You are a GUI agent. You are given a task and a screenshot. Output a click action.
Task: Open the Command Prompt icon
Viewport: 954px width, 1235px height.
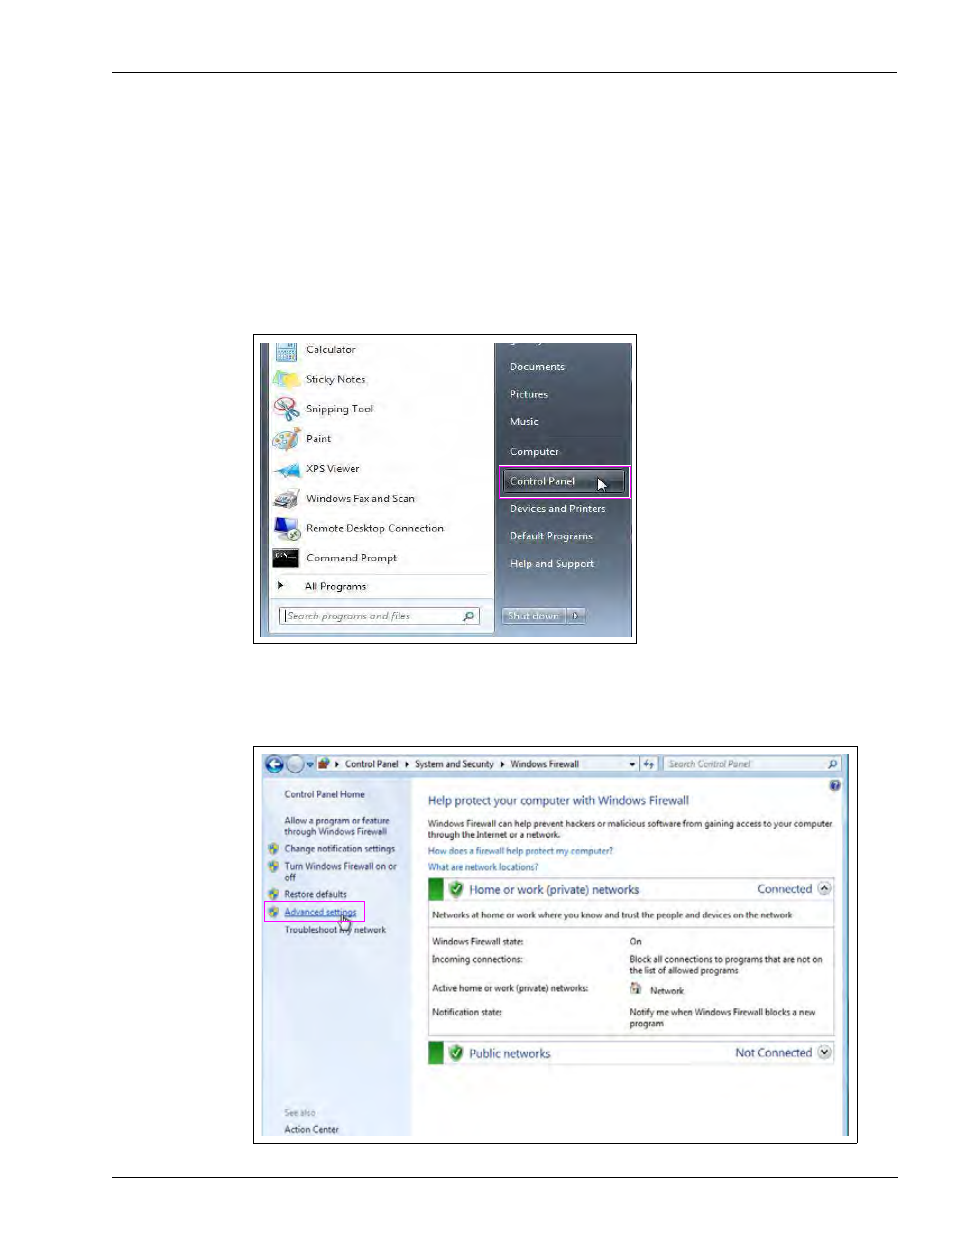click(286, 558)
